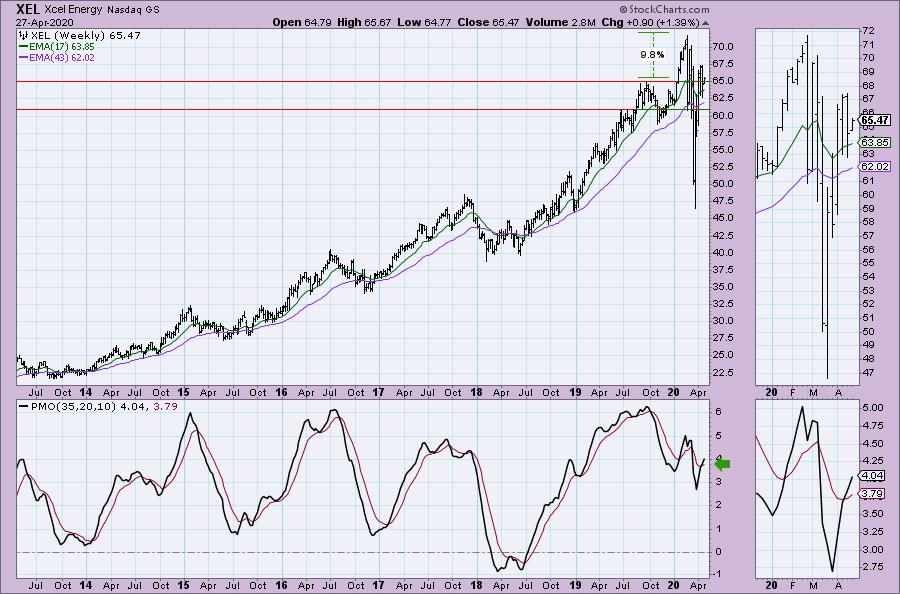900x594 pixels.
Task: Click the Open 64.79 value
Action: coord(302,22)
